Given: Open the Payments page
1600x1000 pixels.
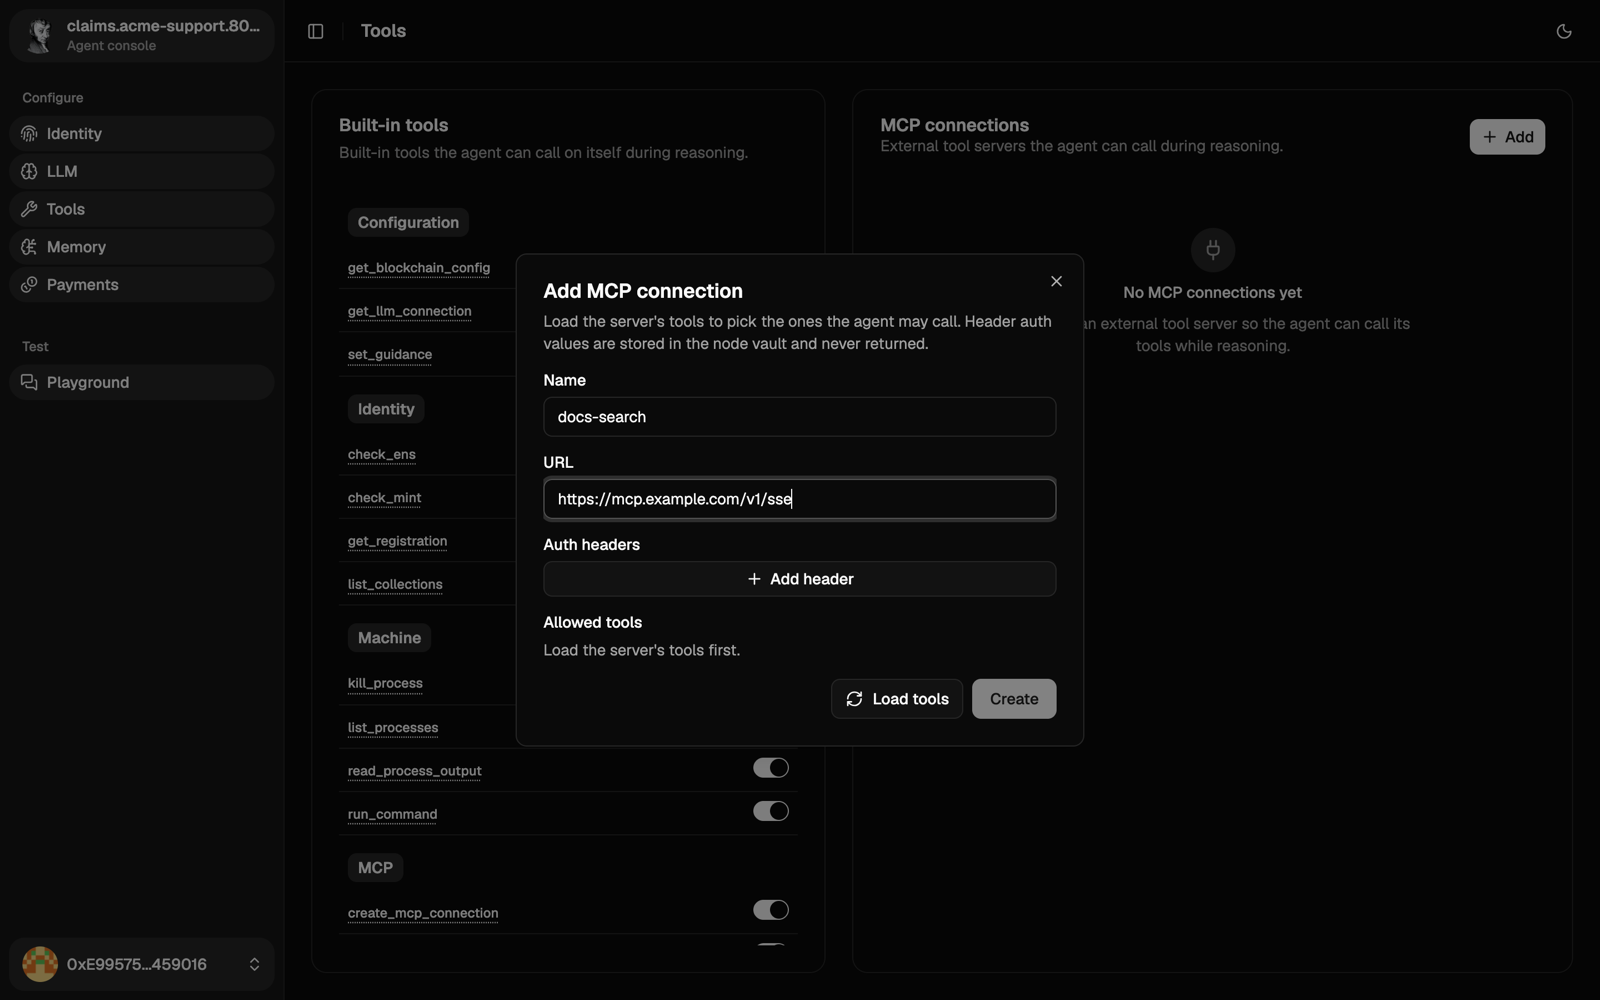Looking at the screenshot, I should (x=142, y=285).
